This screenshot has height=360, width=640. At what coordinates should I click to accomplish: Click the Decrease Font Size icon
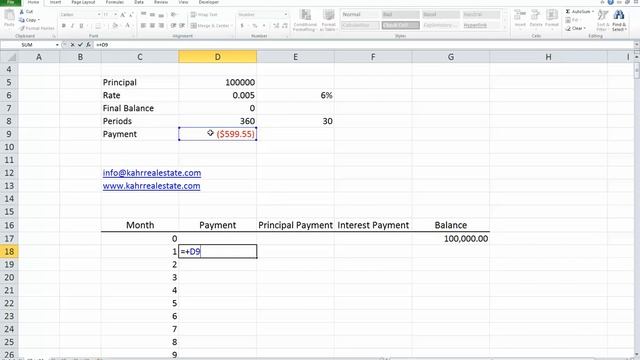point(131,15)
